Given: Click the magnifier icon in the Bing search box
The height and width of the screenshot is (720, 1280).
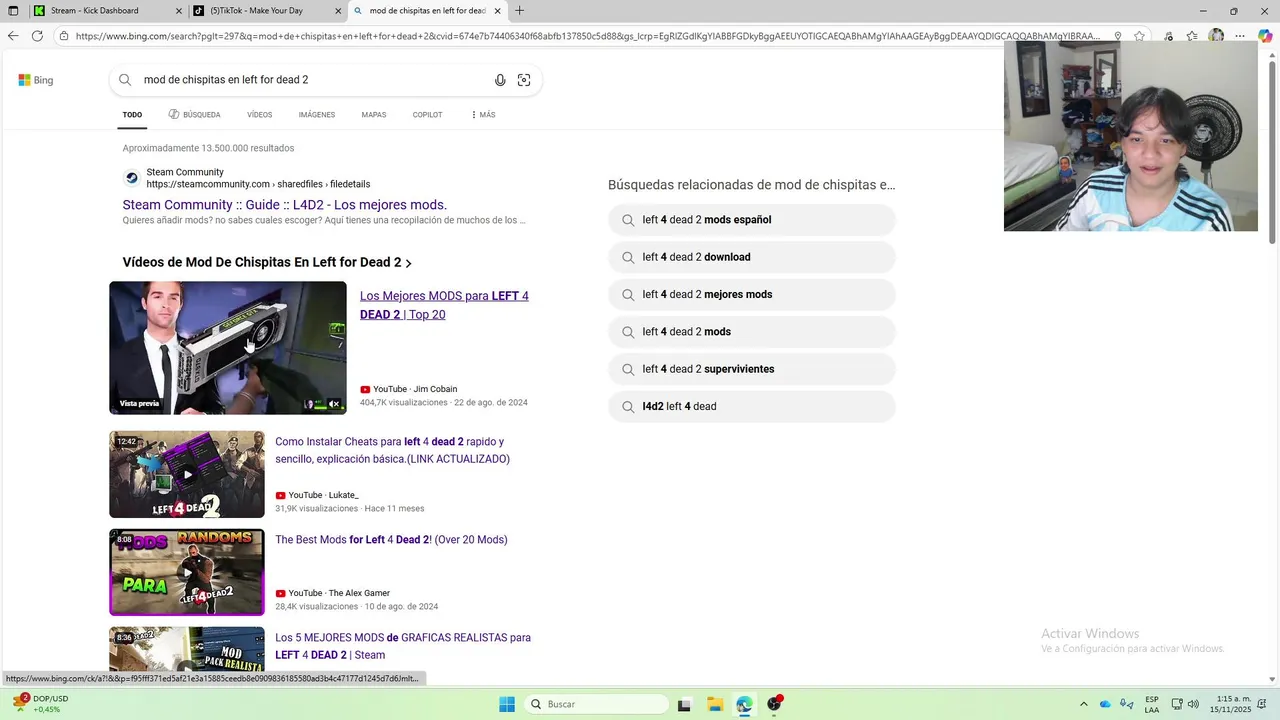Looking at the screenshot, I should click(x=125, y=80).
